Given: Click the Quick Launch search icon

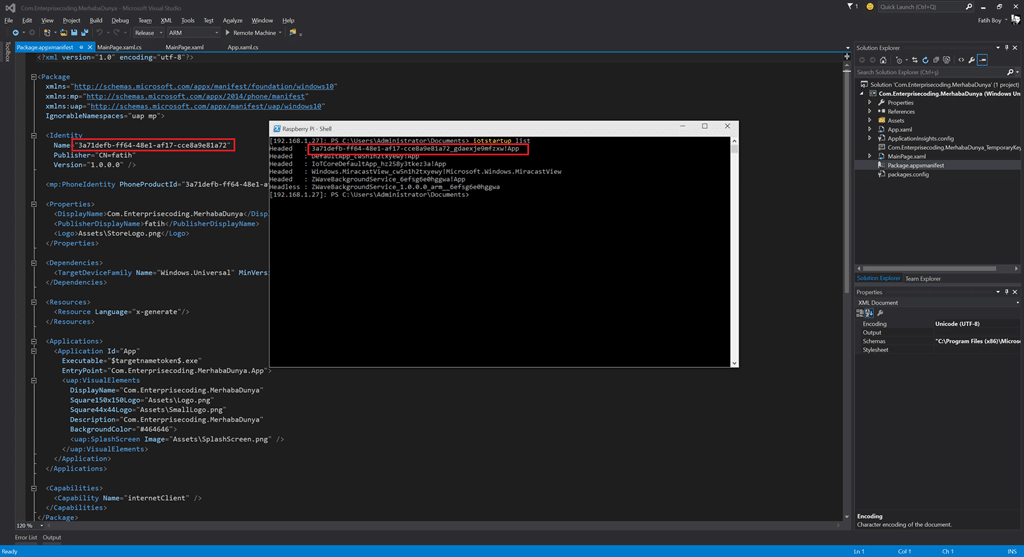Looking at the screenshot, I should coord(969,7).
